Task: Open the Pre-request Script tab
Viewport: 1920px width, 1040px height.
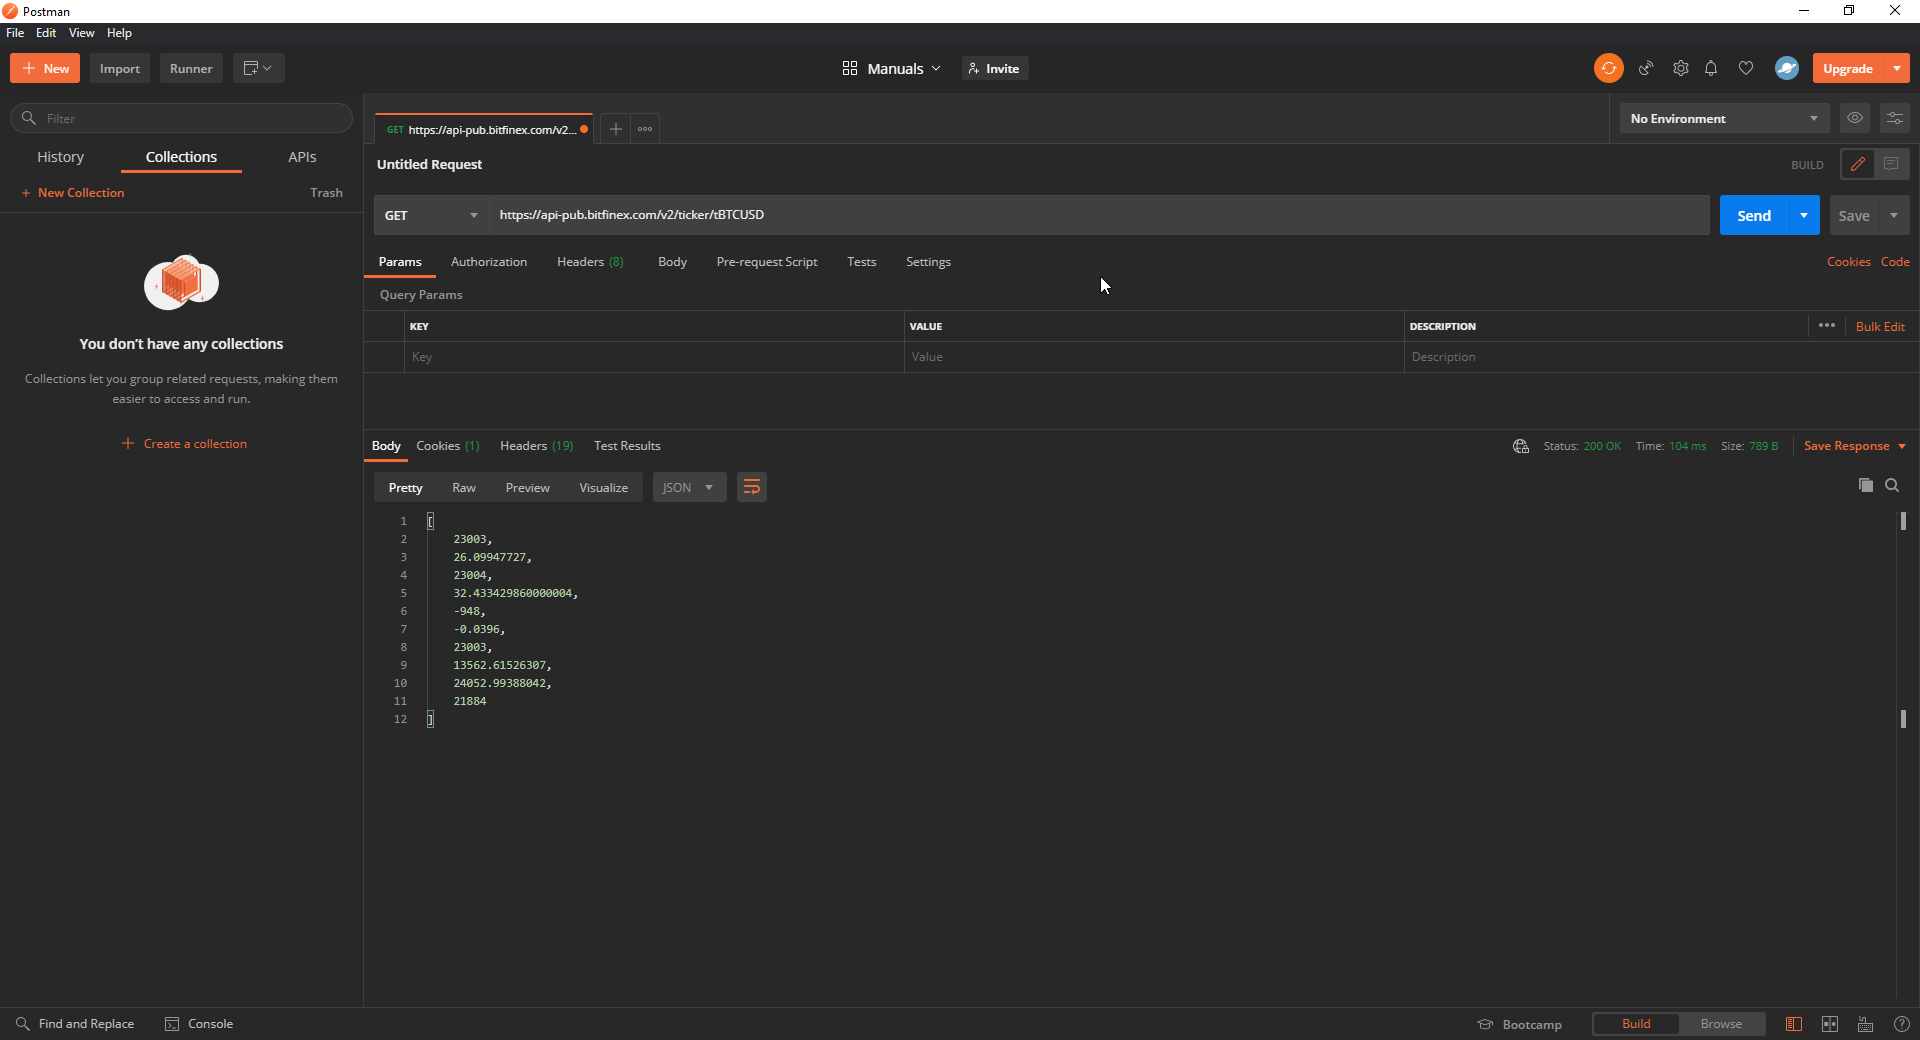Action: click(767, 262)
